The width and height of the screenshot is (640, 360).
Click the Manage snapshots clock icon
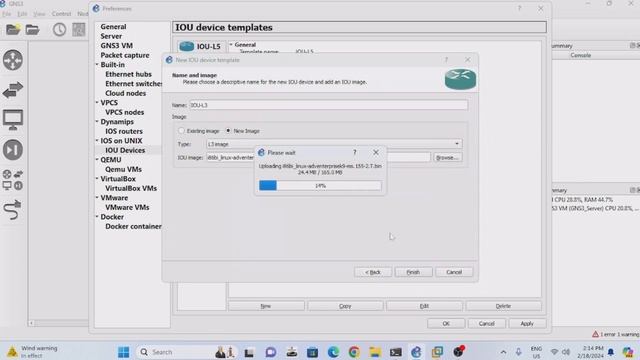click(x=59, y=29)
